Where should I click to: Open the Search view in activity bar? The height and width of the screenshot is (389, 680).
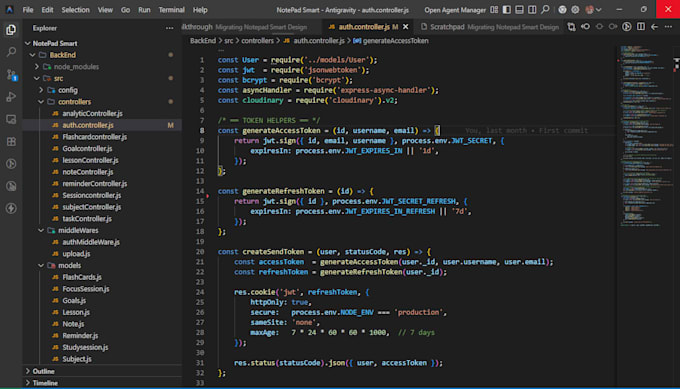click(11, 52)
